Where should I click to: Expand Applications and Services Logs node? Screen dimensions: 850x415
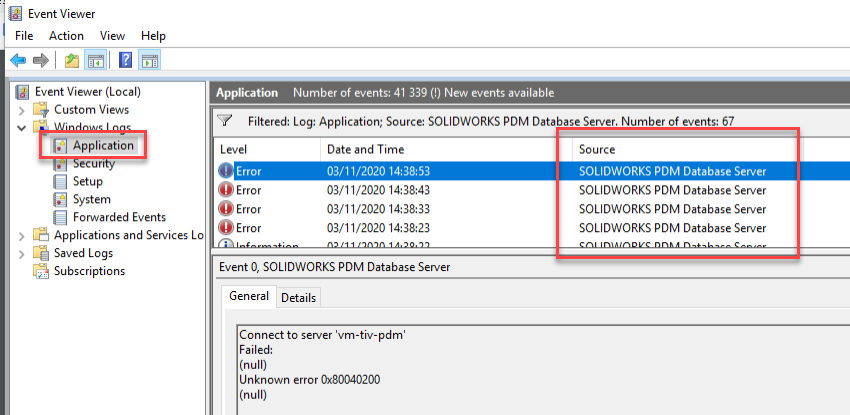click(22, 236)
